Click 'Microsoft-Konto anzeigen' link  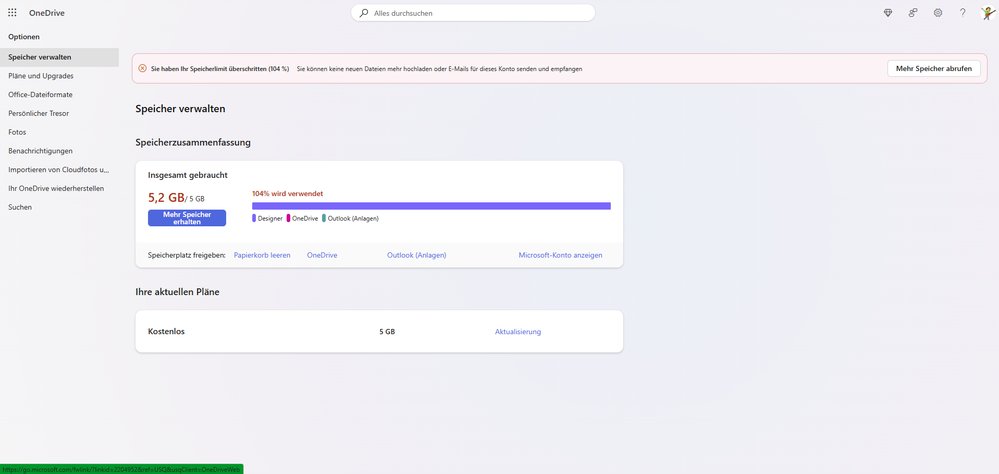pyautogui.click(x=560, y=255)
